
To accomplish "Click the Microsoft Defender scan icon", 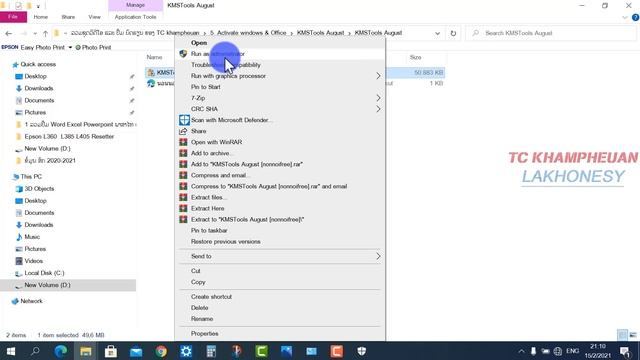I will click(x=184, y=120).
